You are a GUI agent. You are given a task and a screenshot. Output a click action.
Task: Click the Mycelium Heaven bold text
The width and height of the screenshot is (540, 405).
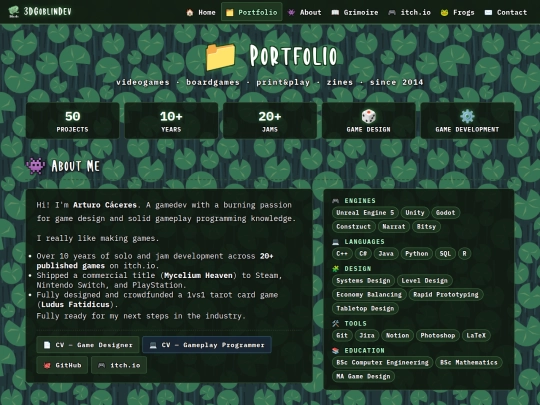pos(198,276)
